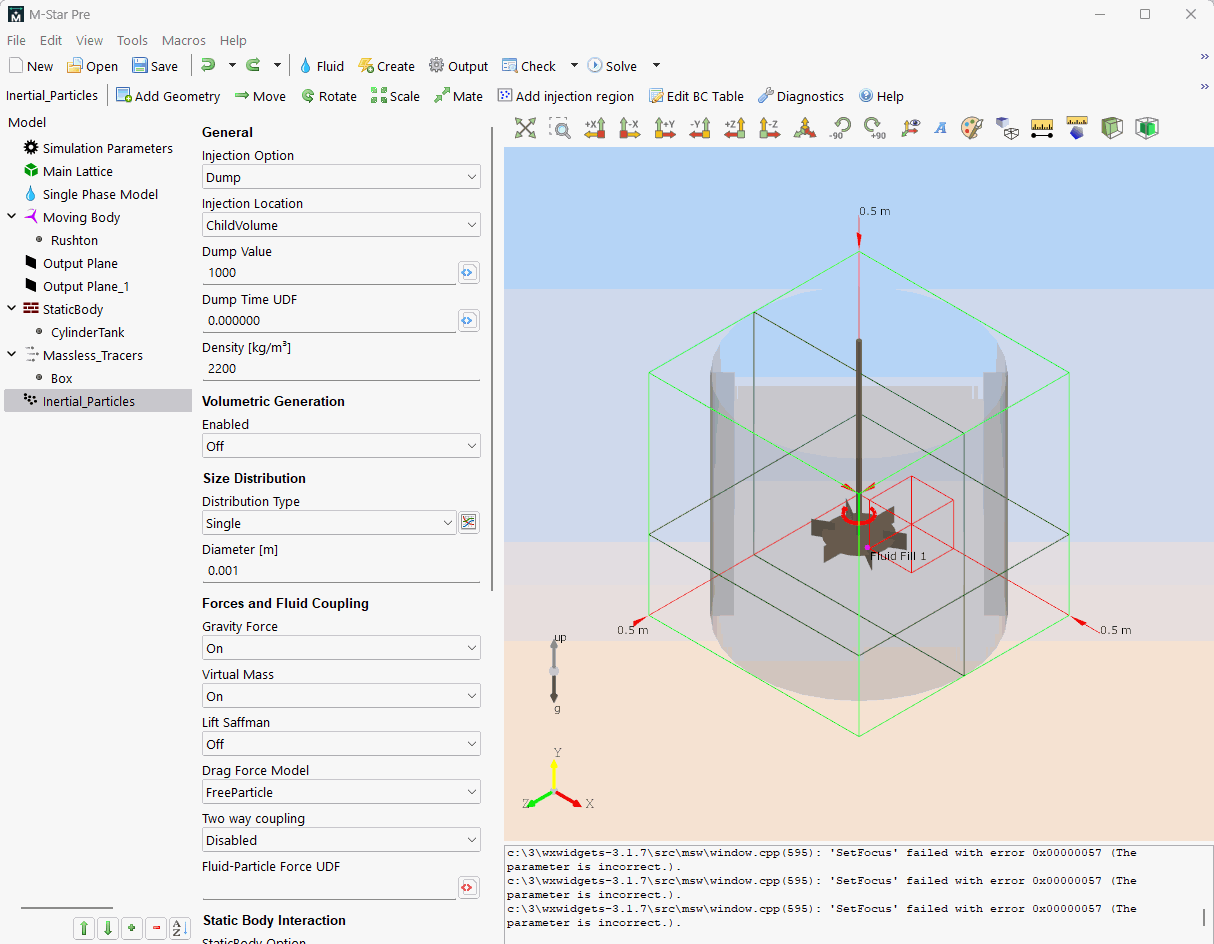Open the Injection Option dropdown
The height and width of the screenshot is (944, 1214).
[341, 177]
